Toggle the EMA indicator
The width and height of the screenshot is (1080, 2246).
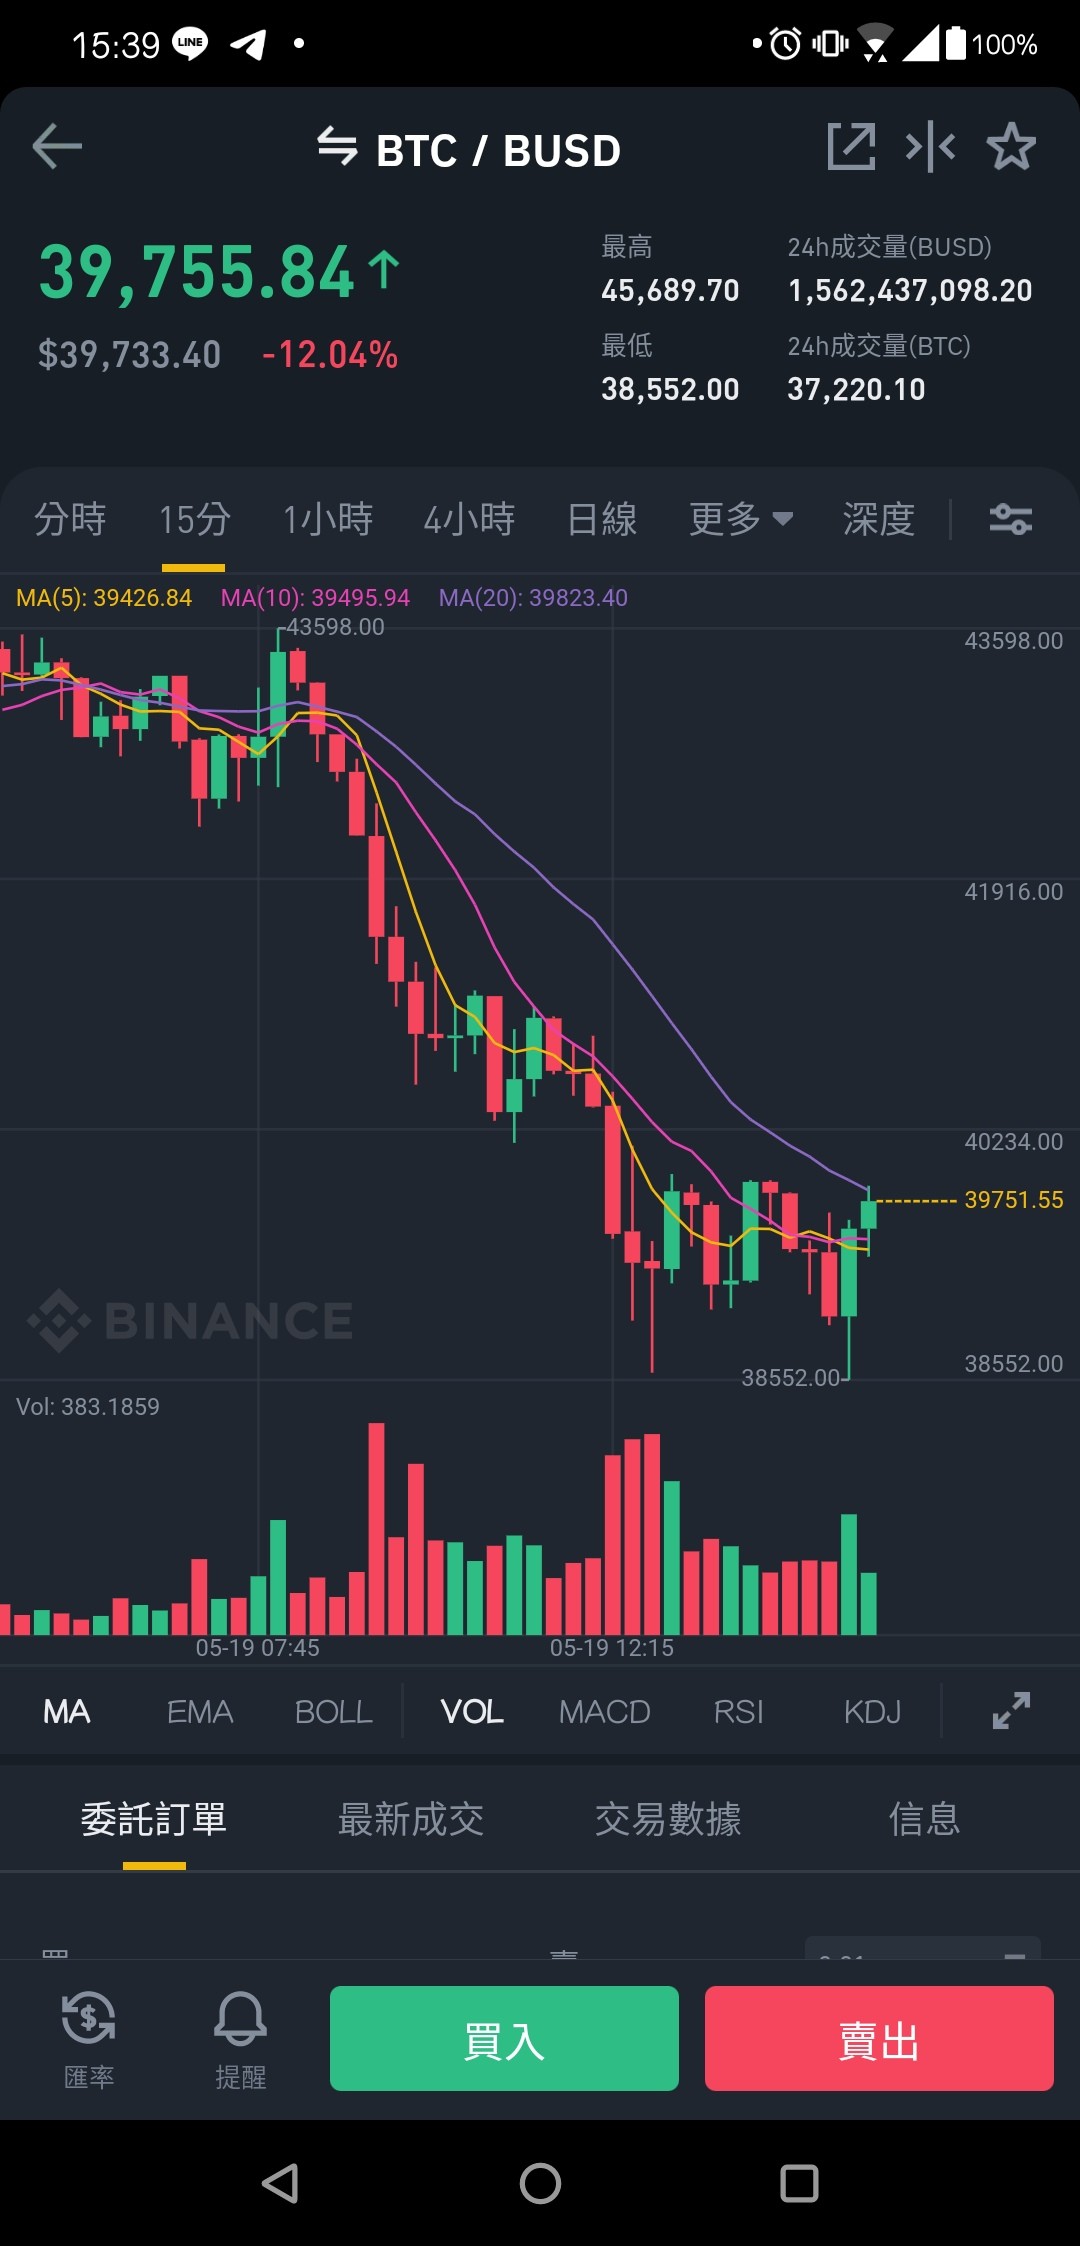click(x=200, y=1712)
